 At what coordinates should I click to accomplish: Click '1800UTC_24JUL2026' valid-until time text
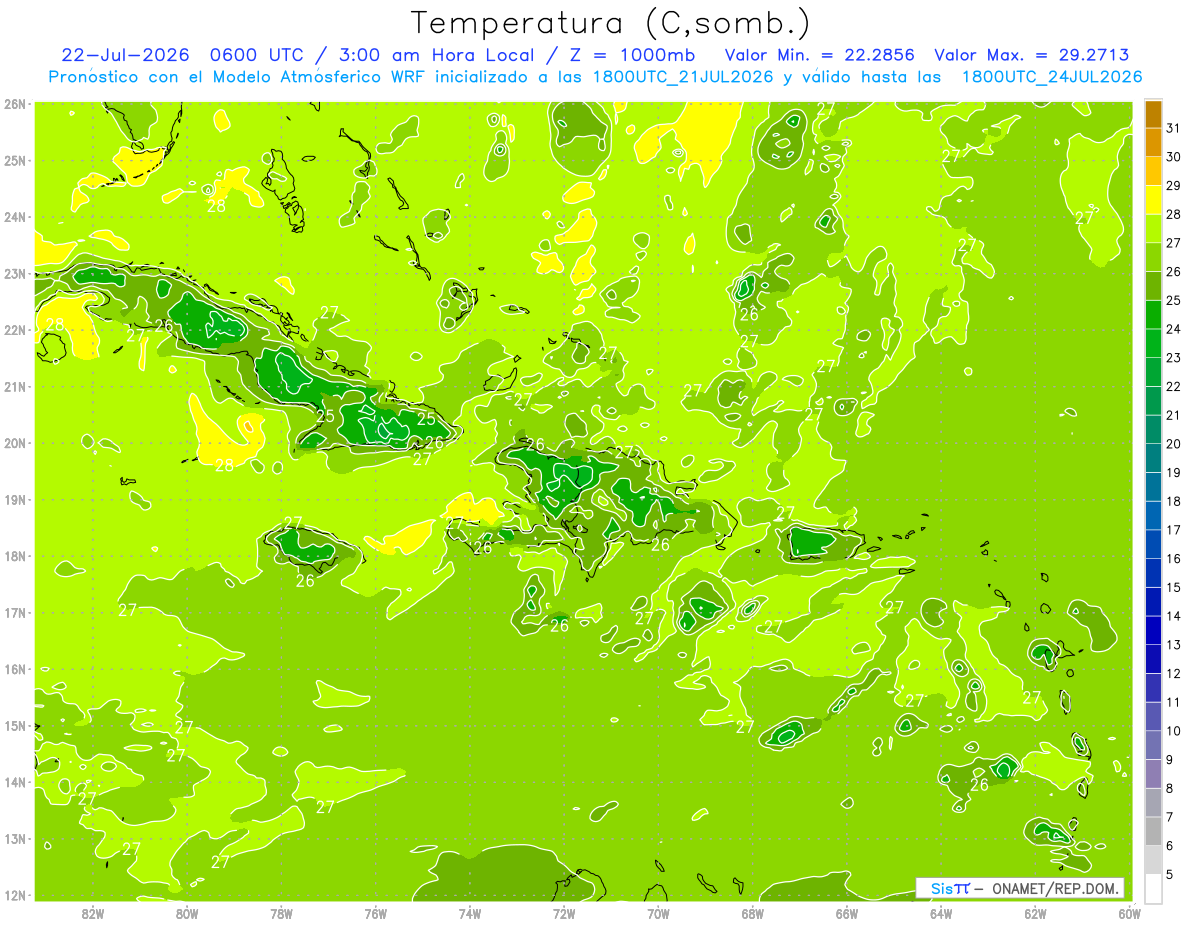(x=1052, y=77)
